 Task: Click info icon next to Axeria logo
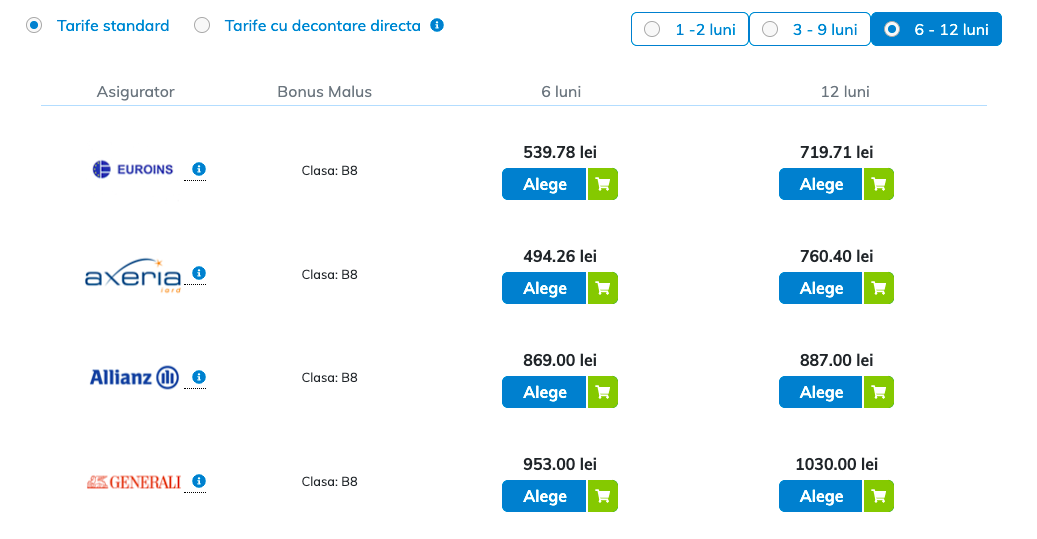[x=198, y=273]
